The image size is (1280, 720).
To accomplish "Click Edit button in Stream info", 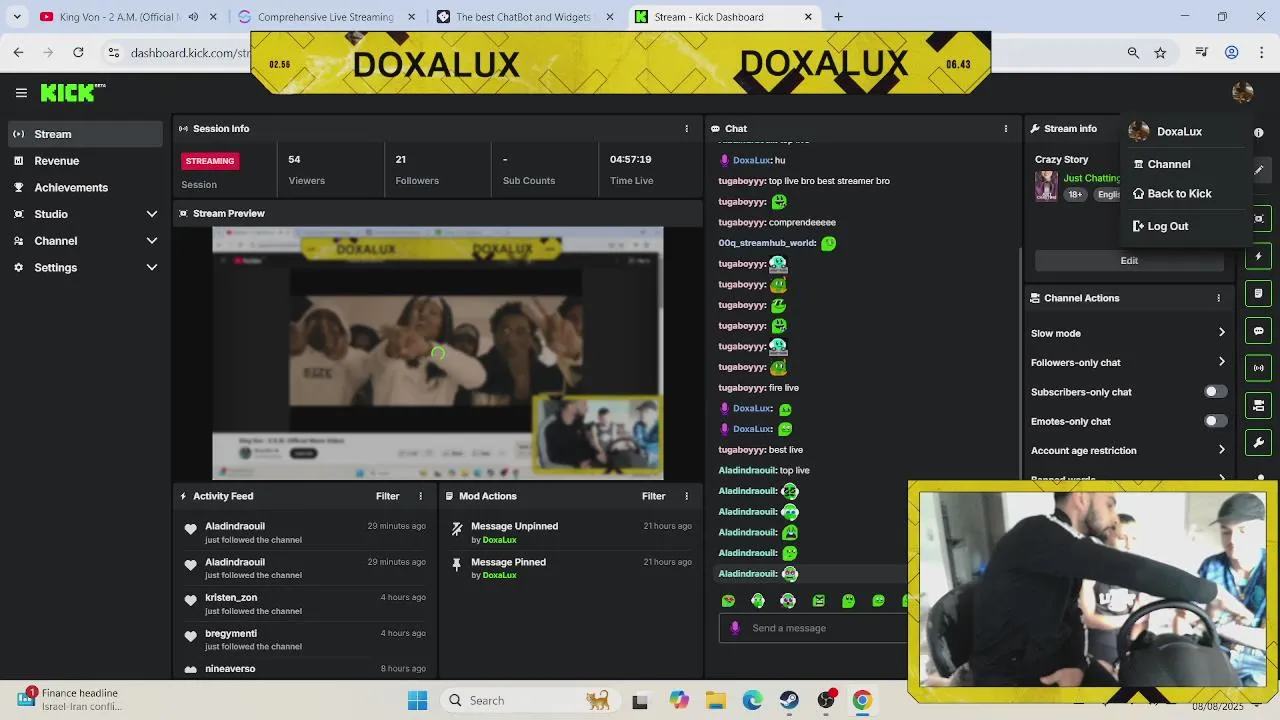I will (x=1129, y=261).
